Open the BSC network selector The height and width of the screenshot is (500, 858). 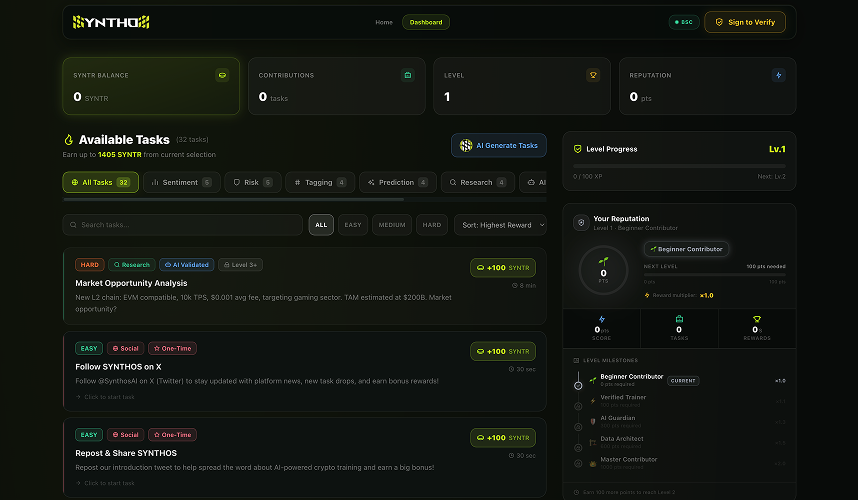click(x=684, y=22)
